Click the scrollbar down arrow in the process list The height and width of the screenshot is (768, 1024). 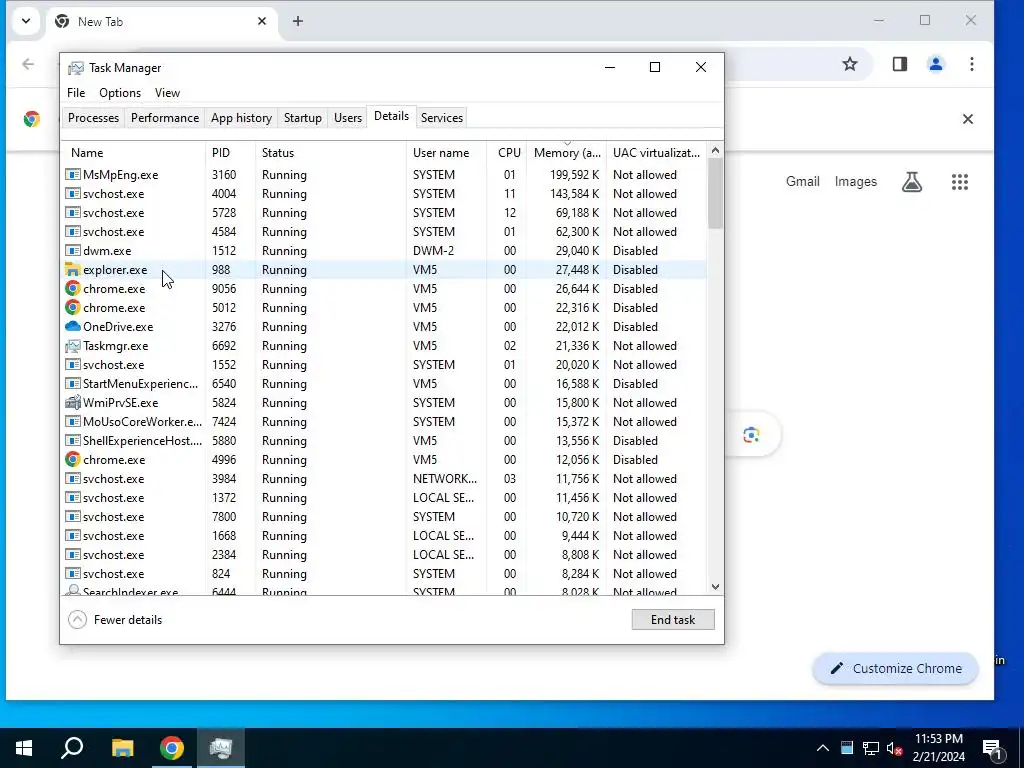(715, 587)
